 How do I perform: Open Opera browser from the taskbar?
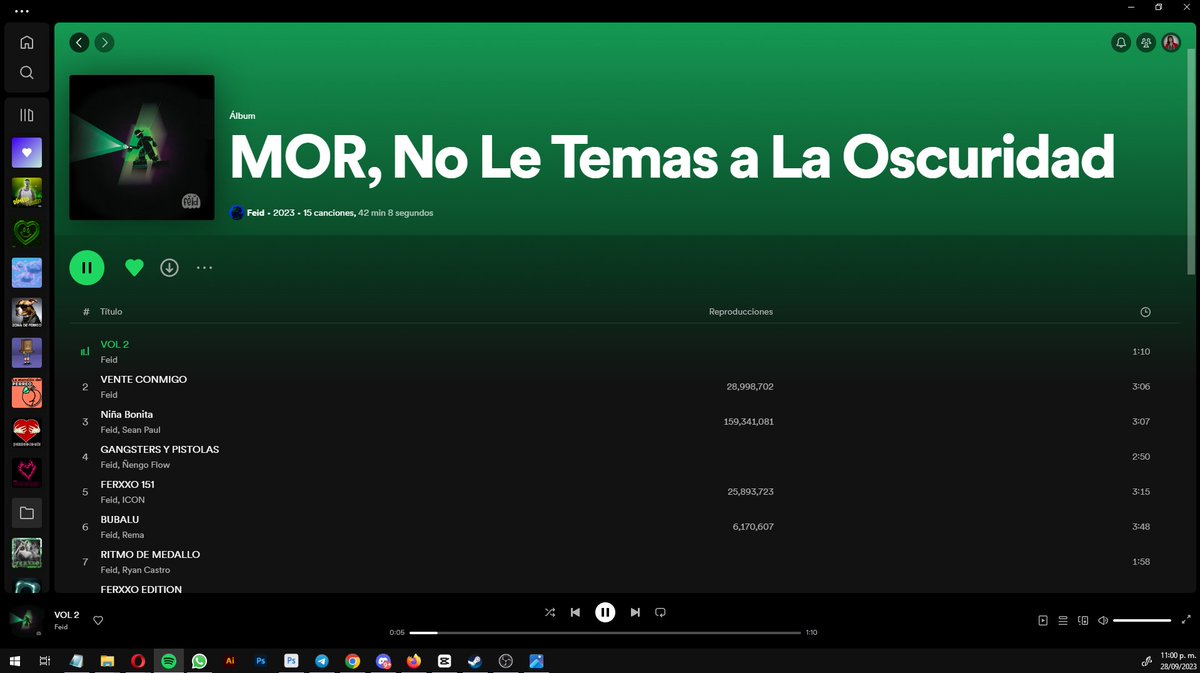137,661
